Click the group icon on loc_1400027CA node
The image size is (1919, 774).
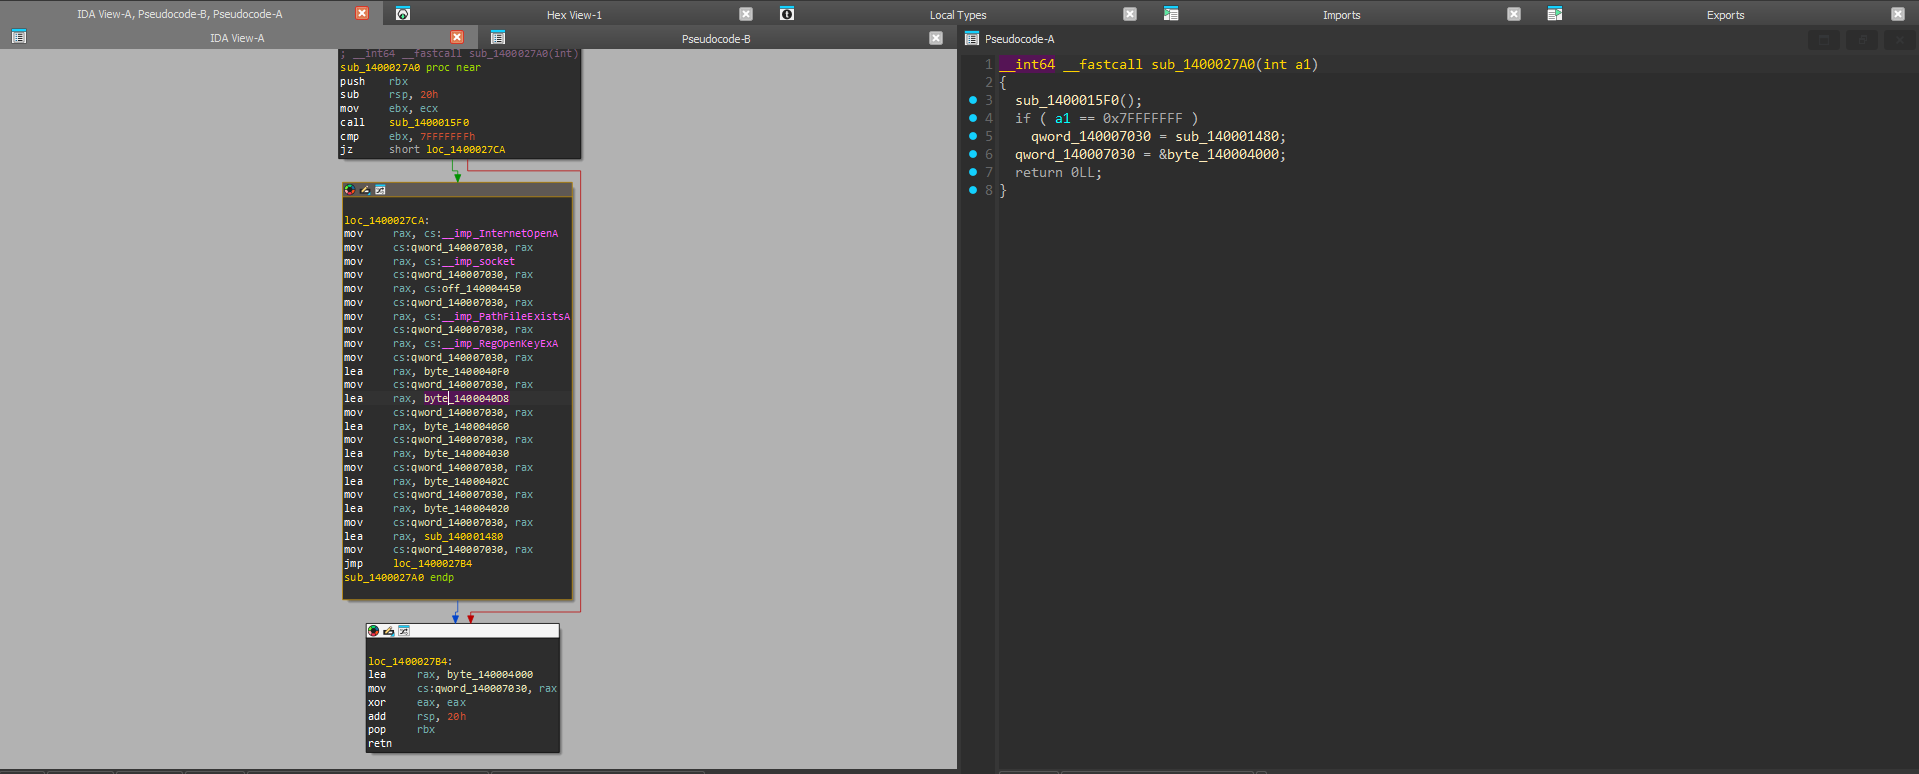(380, 190)
